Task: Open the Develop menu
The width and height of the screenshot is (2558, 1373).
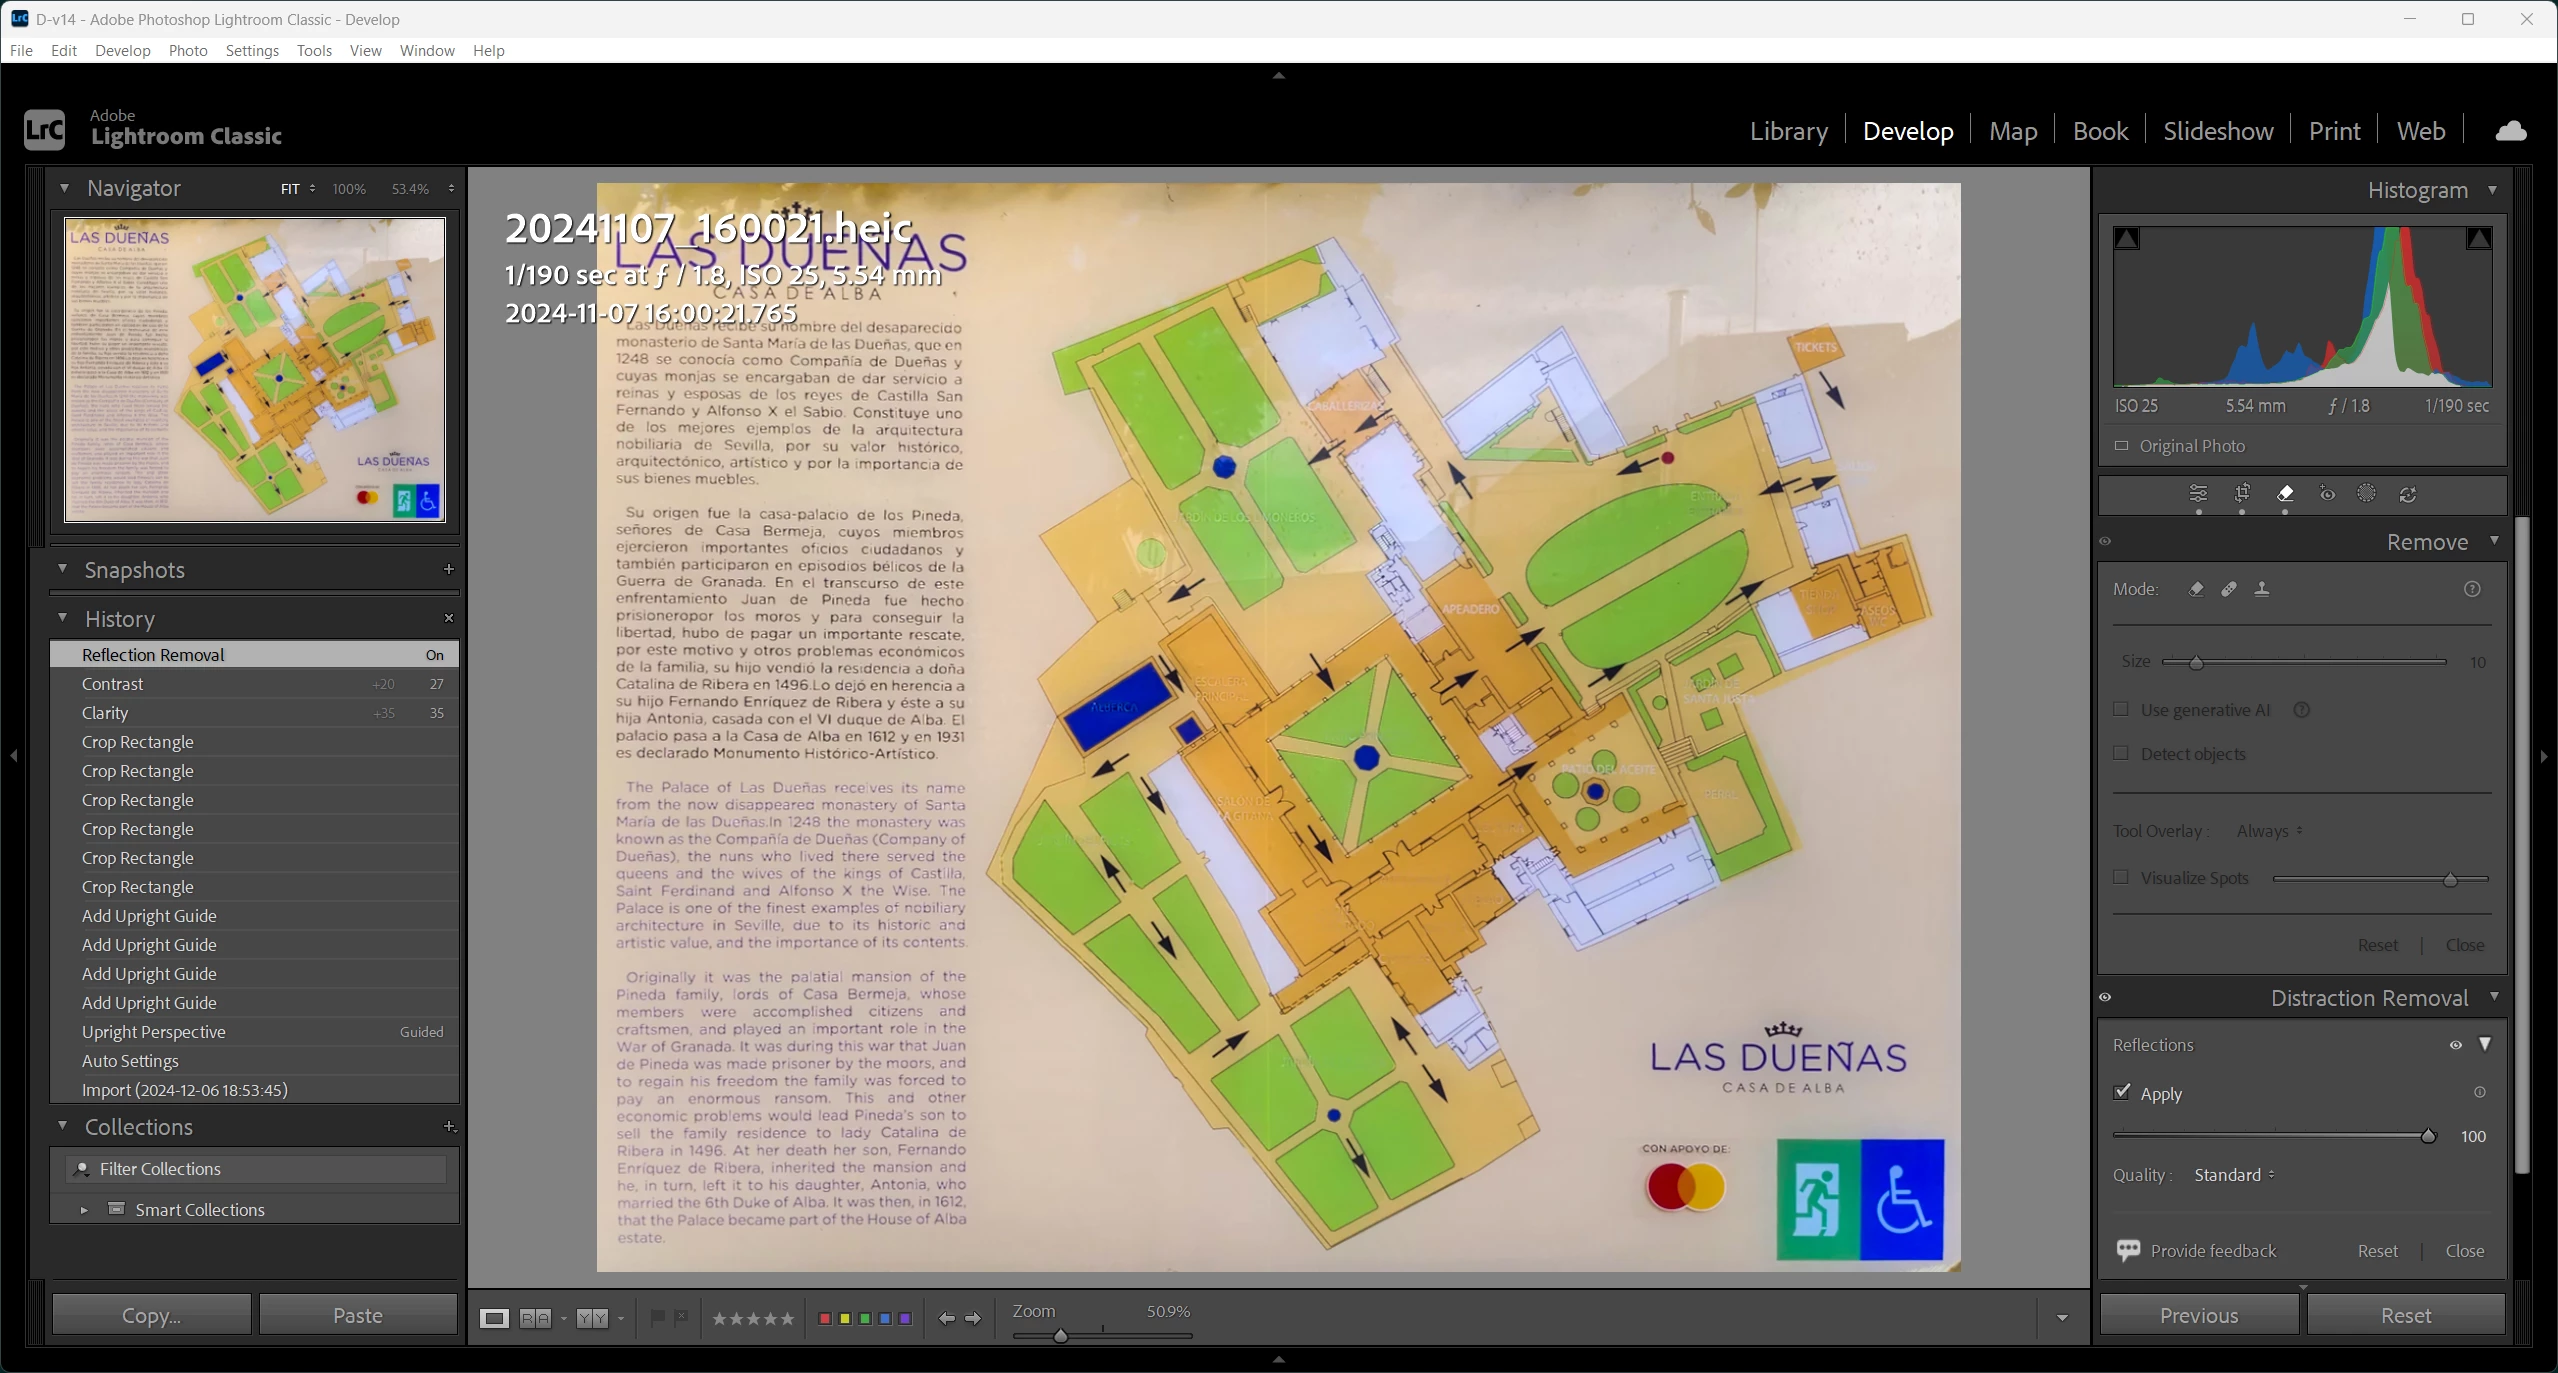Action: (x=123, y=50)
